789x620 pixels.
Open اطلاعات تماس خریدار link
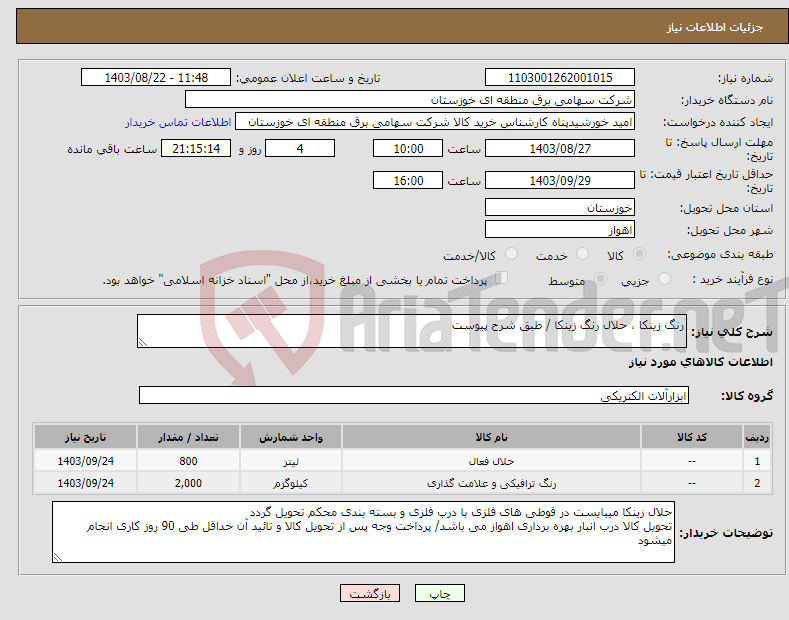(178, 122)
